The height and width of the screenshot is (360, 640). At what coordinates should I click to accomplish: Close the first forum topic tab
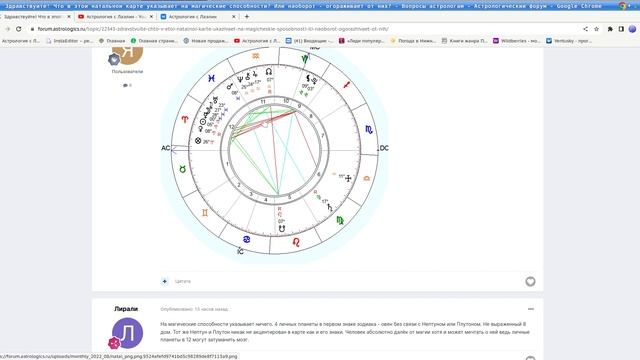(x=69, y=17)
